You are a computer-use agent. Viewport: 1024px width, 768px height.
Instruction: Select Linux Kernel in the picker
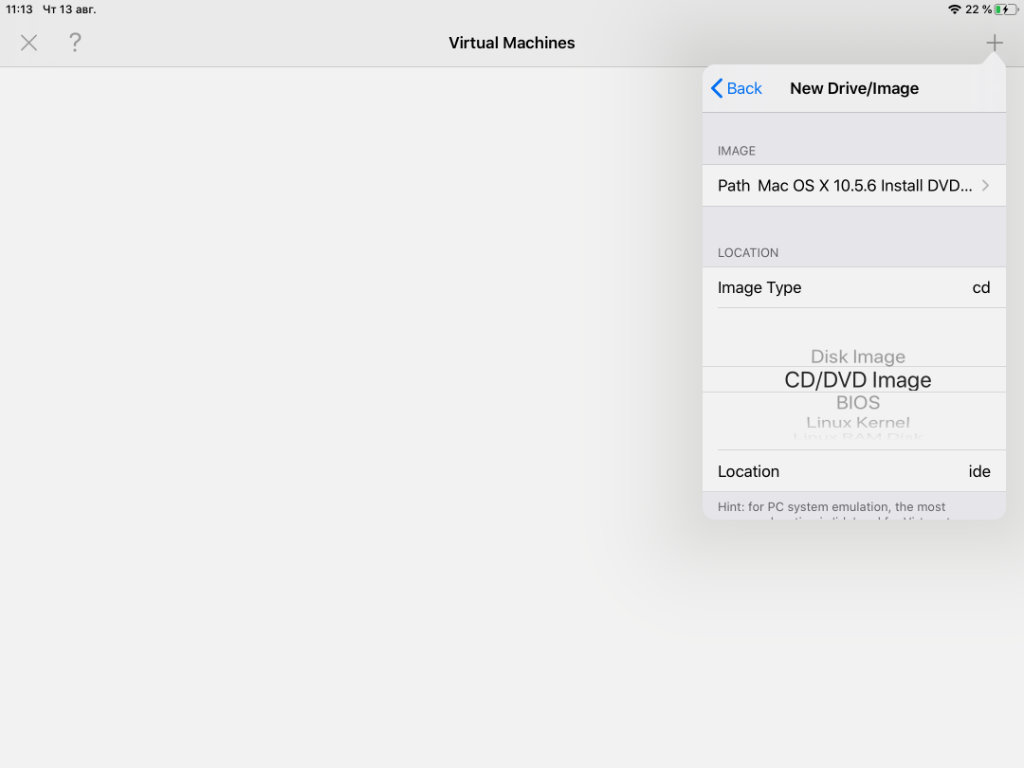click(858, 423)
